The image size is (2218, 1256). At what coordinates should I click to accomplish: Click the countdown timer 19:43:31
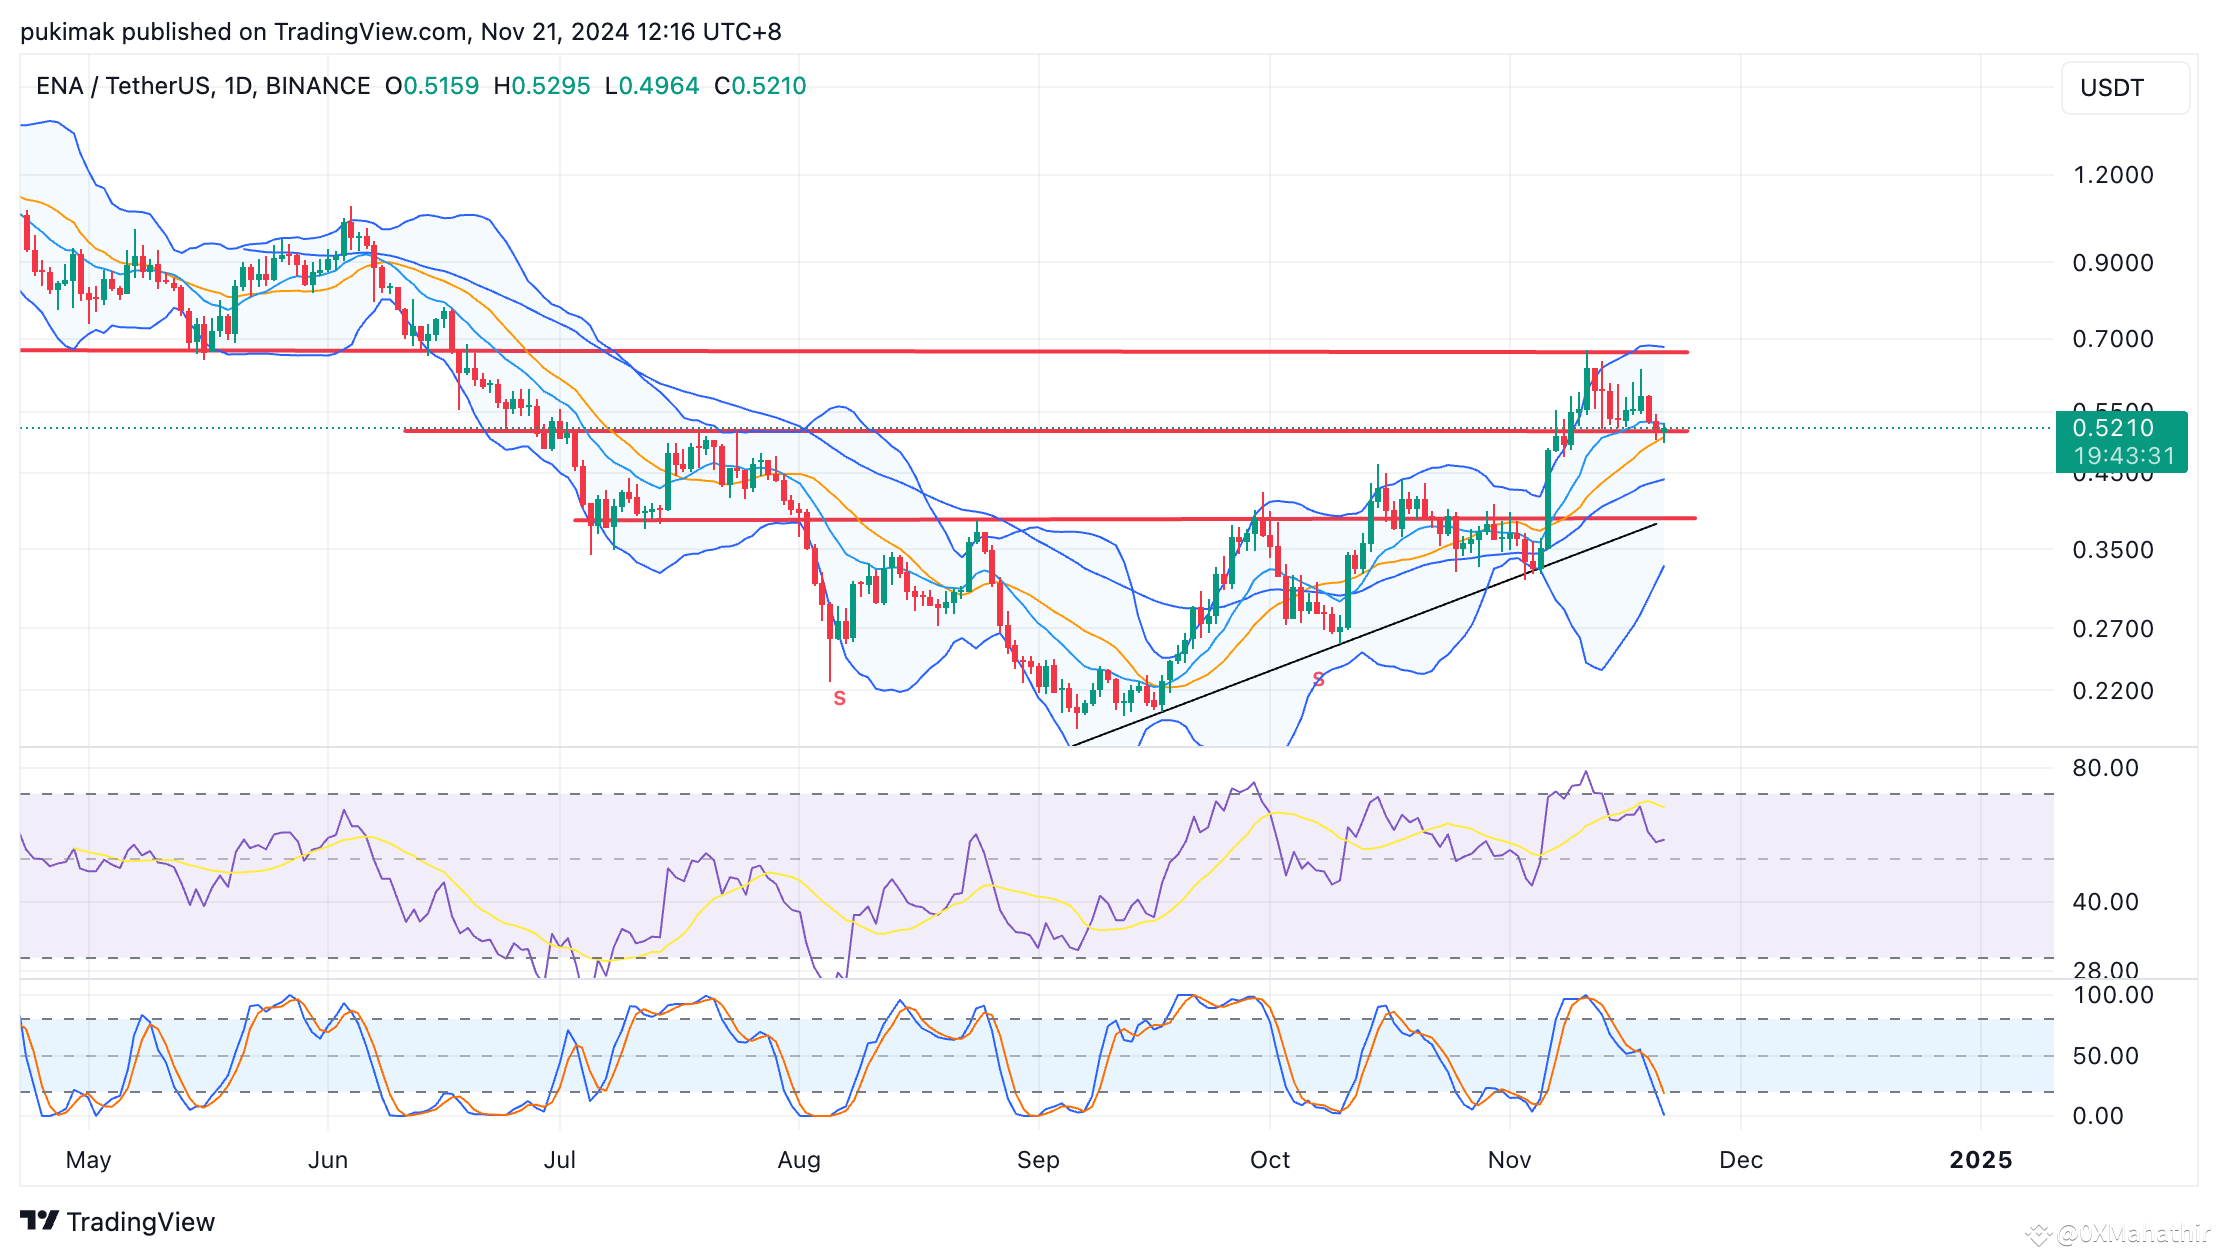click(2124, 456)
